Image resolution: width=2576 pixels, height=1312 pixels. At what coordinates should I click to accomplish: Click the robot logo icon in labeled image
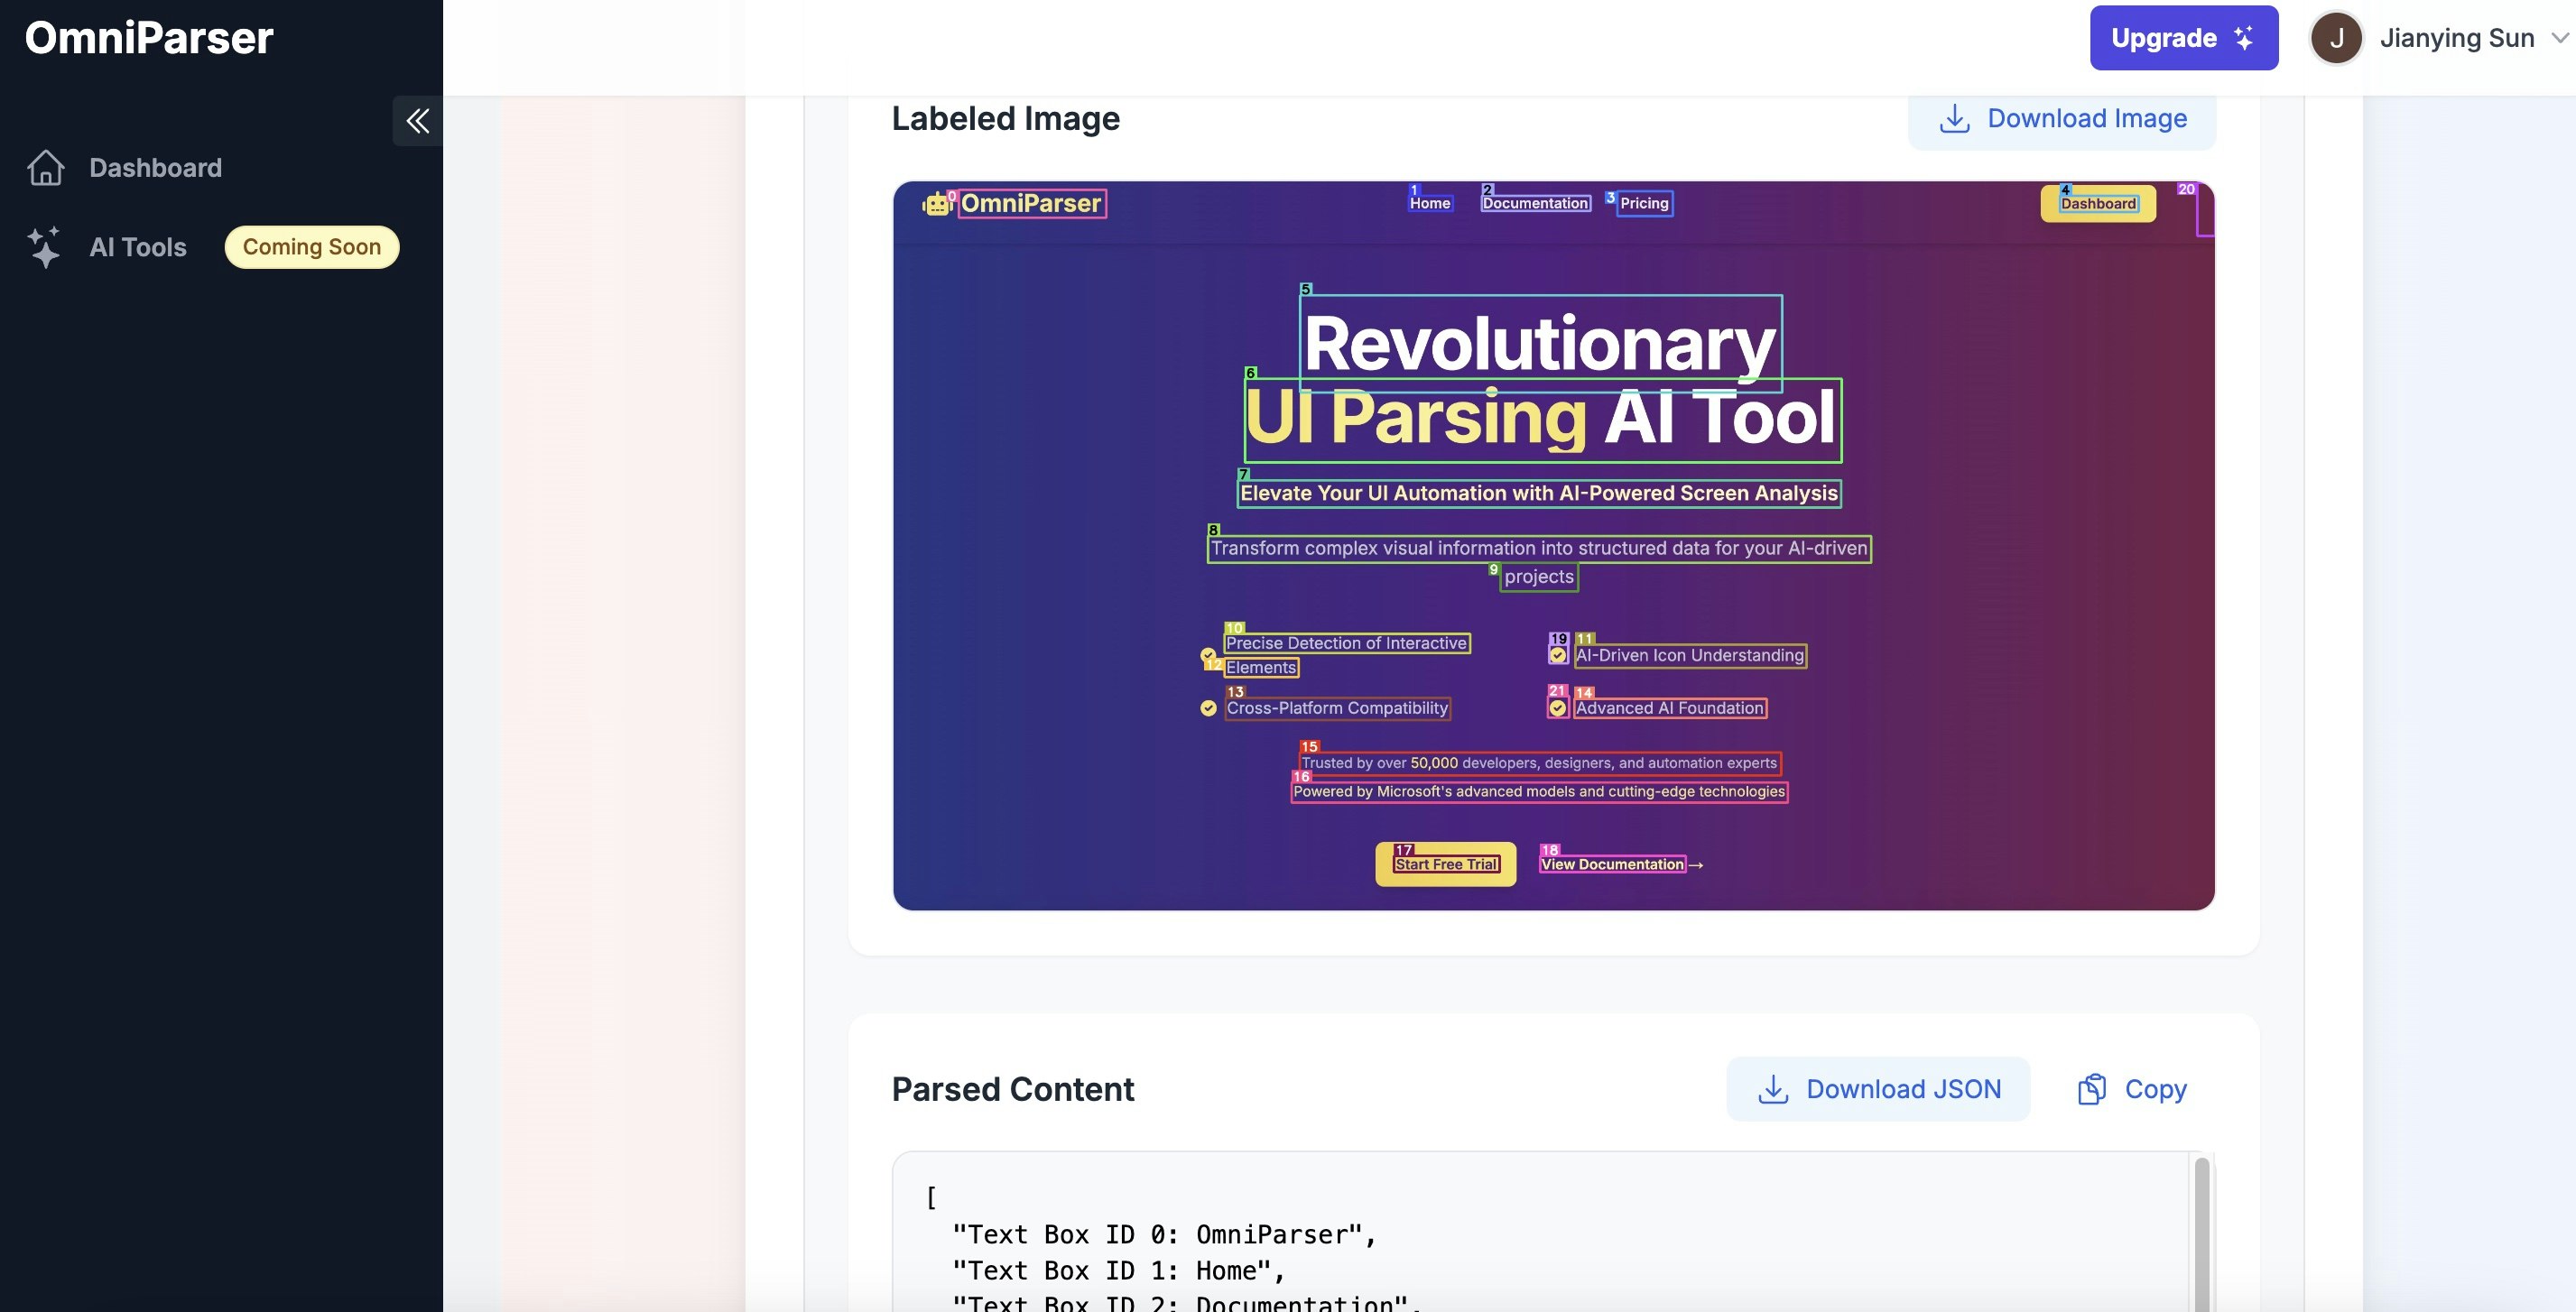click(x=936, y=204)
